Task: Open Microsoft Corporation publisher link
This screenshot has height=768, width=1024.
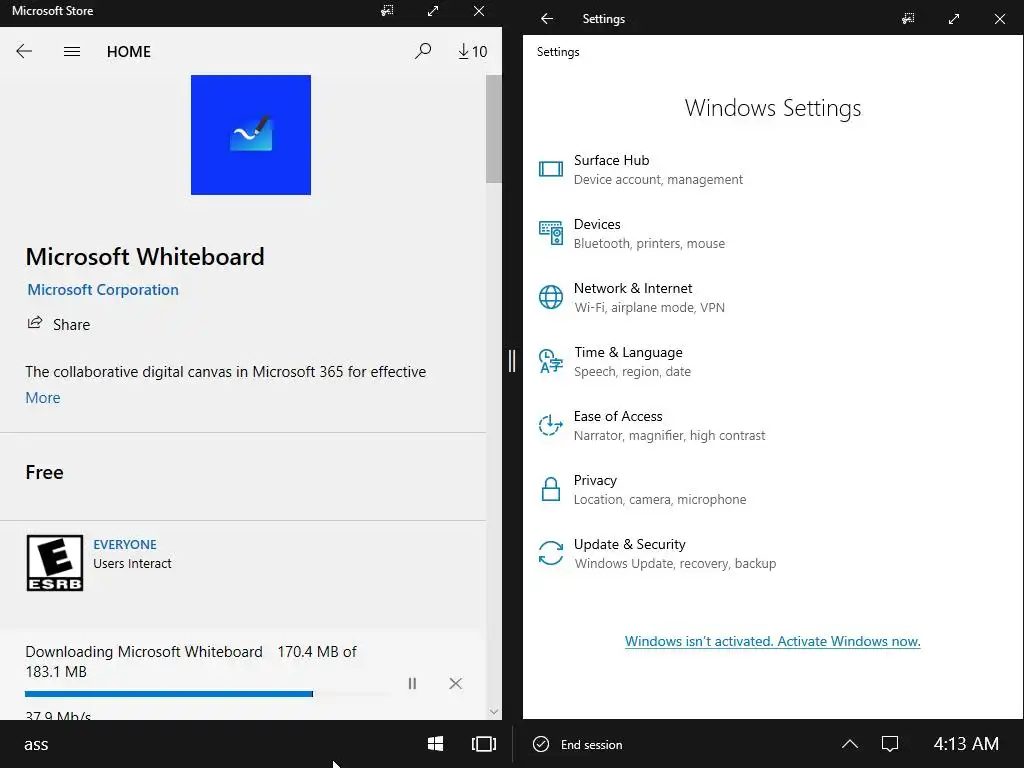Action: (103, 289)
